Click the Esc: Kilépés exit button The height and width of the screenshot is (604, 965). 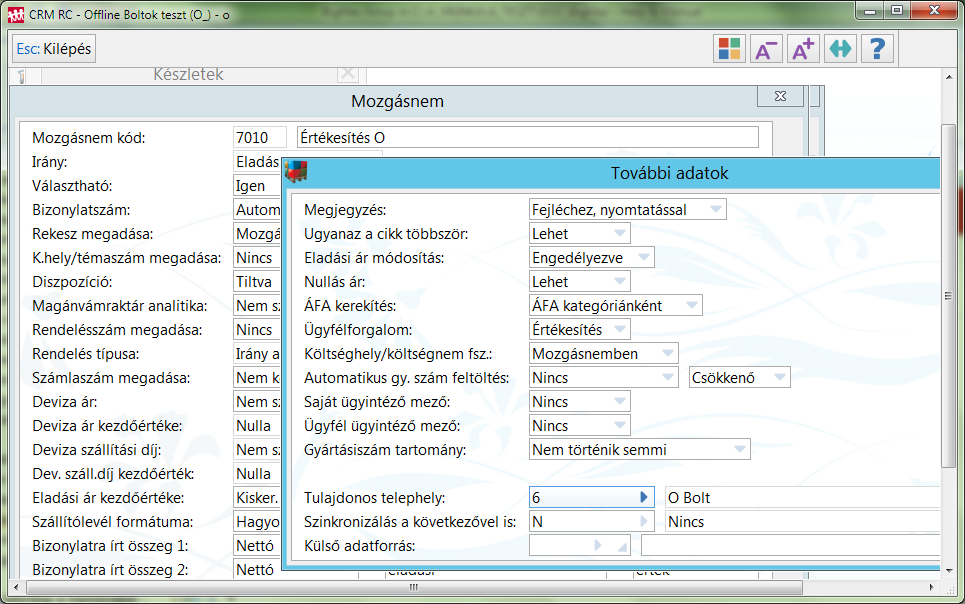54,49
